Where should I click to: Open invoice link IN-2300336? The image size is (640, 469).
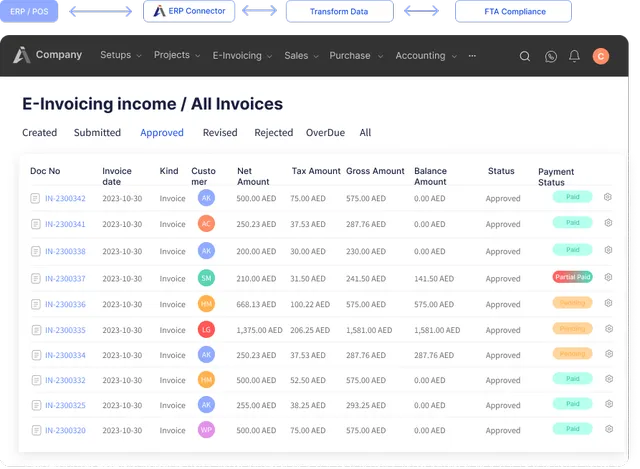pos(65,304)
